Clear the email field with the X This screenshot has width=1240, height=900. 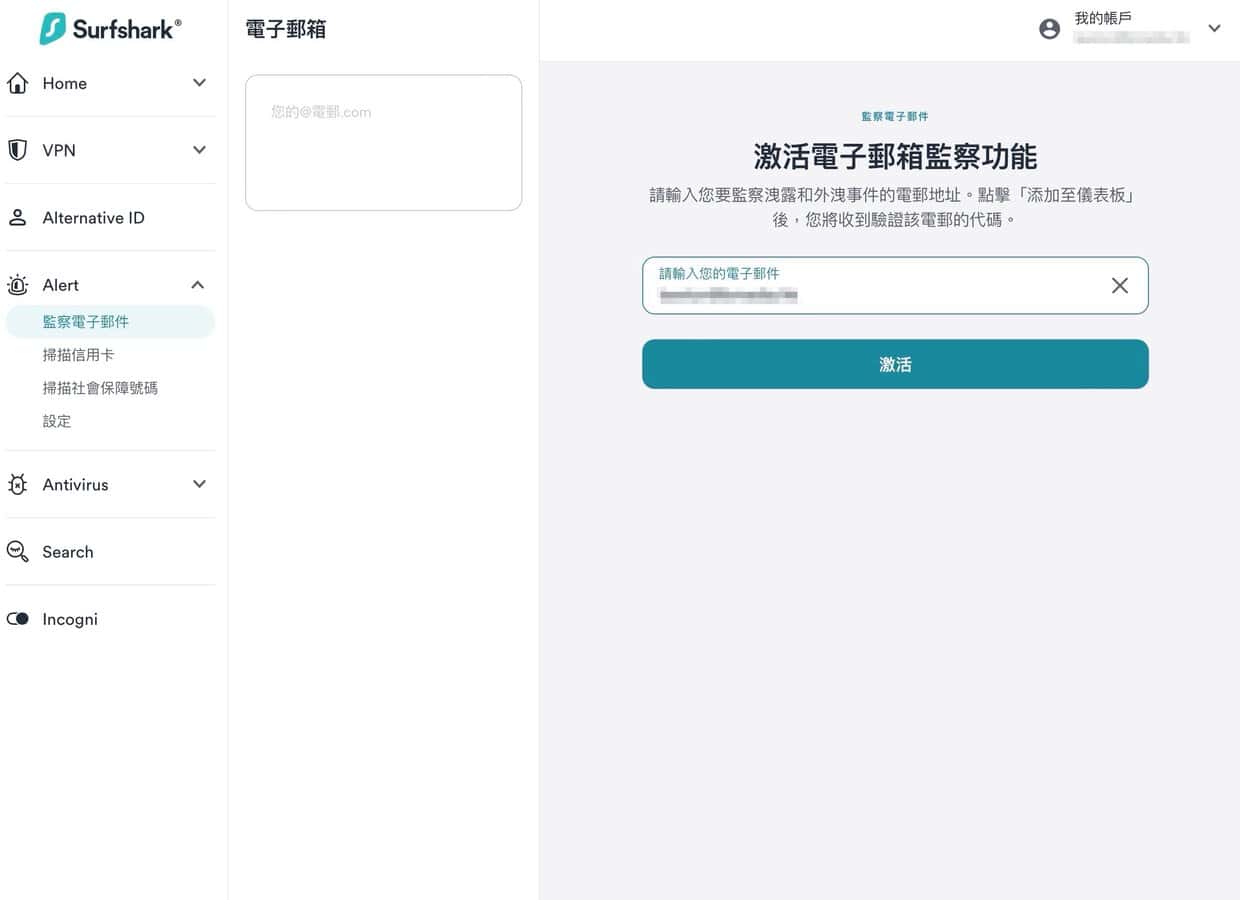[1120, 286]
